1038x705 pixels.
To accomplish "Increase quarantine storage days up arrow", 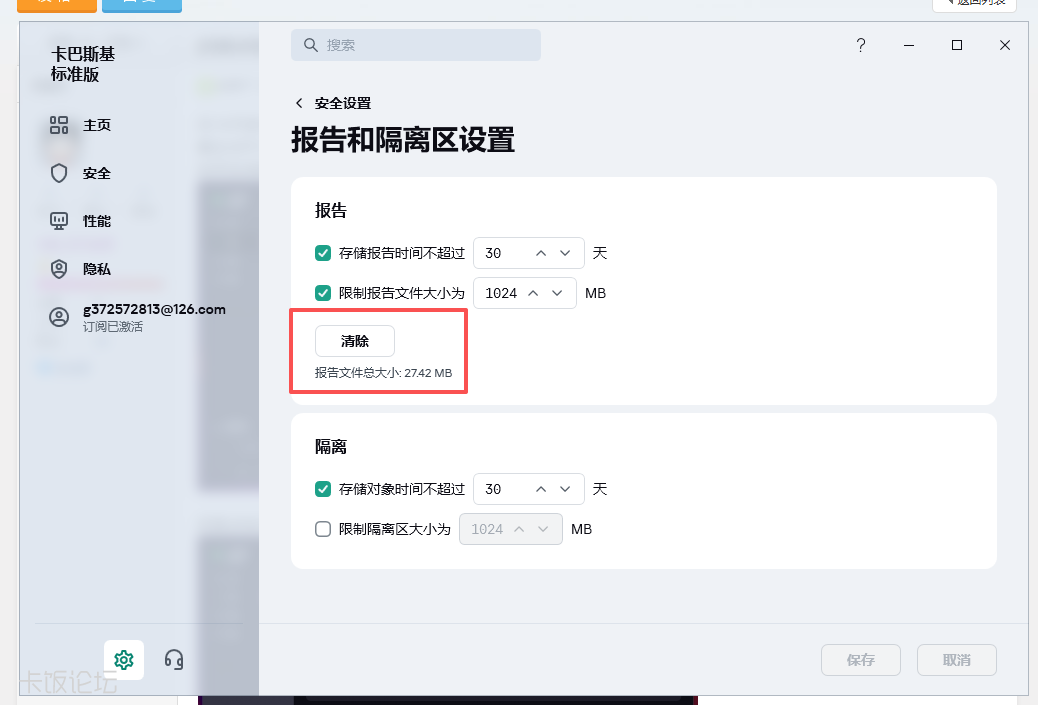I will click(x=541, y=489).
